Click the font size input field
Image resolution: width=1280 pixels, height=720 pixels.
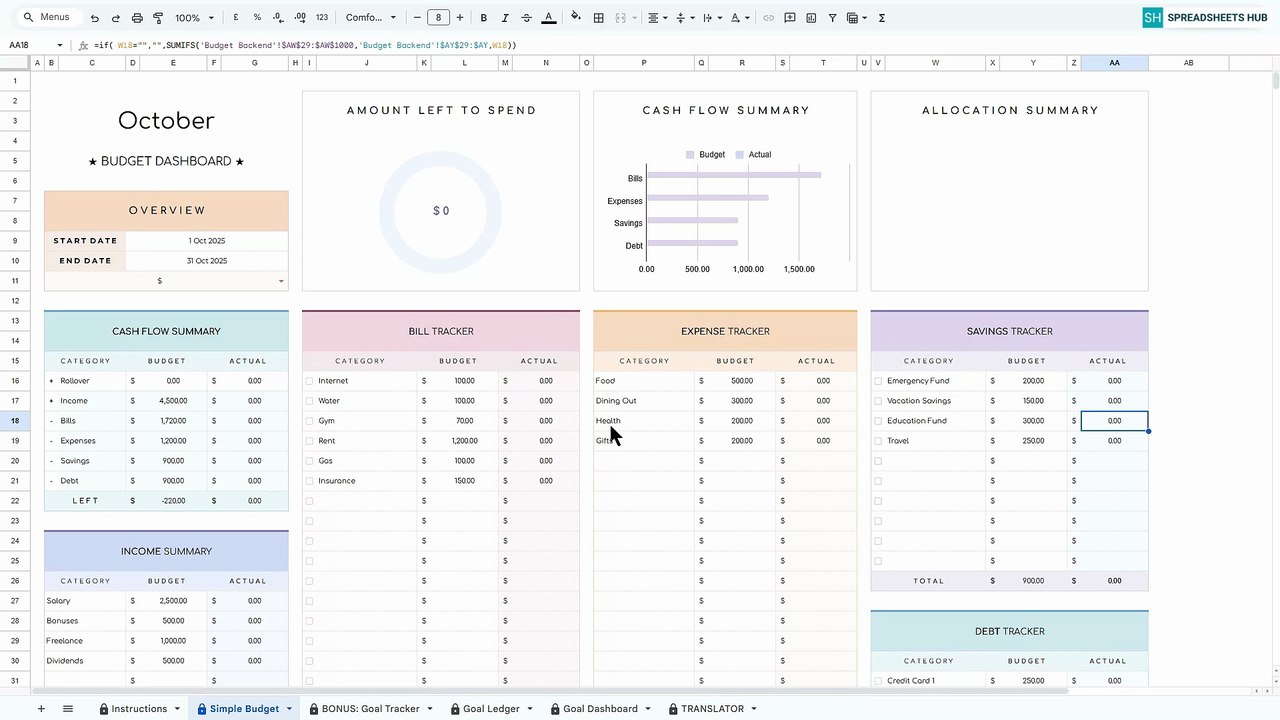tap(438, 18)
